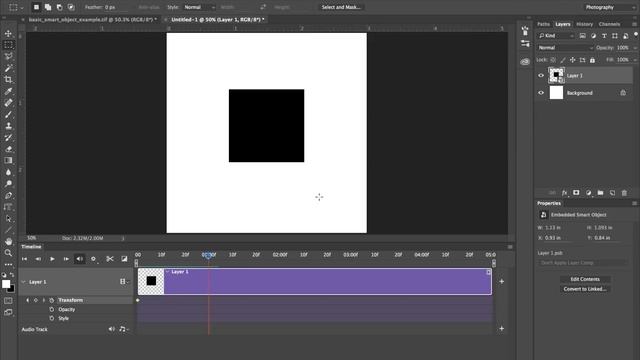Select the Clone Stamp tool

point(8,126)
